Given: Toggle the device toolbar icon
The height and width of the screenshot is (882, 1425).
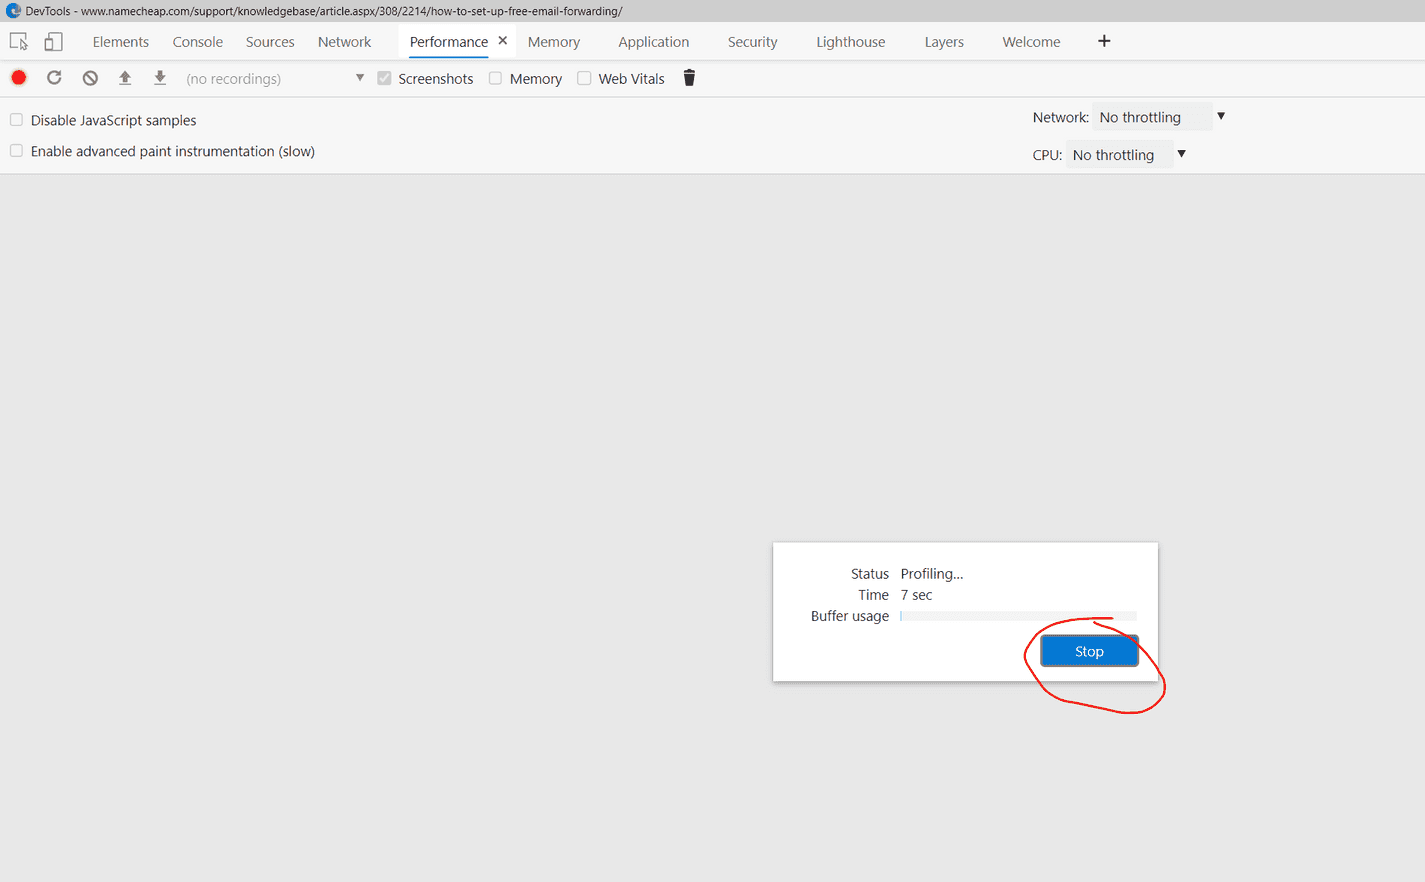Looking at the screenshot, I should point(53,41).
